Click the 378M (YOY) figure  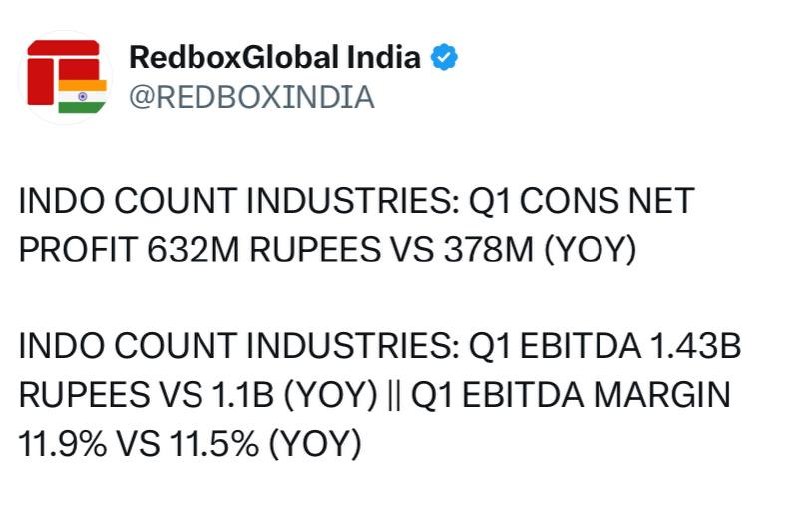pyautogui.click(x=540, y=250)
